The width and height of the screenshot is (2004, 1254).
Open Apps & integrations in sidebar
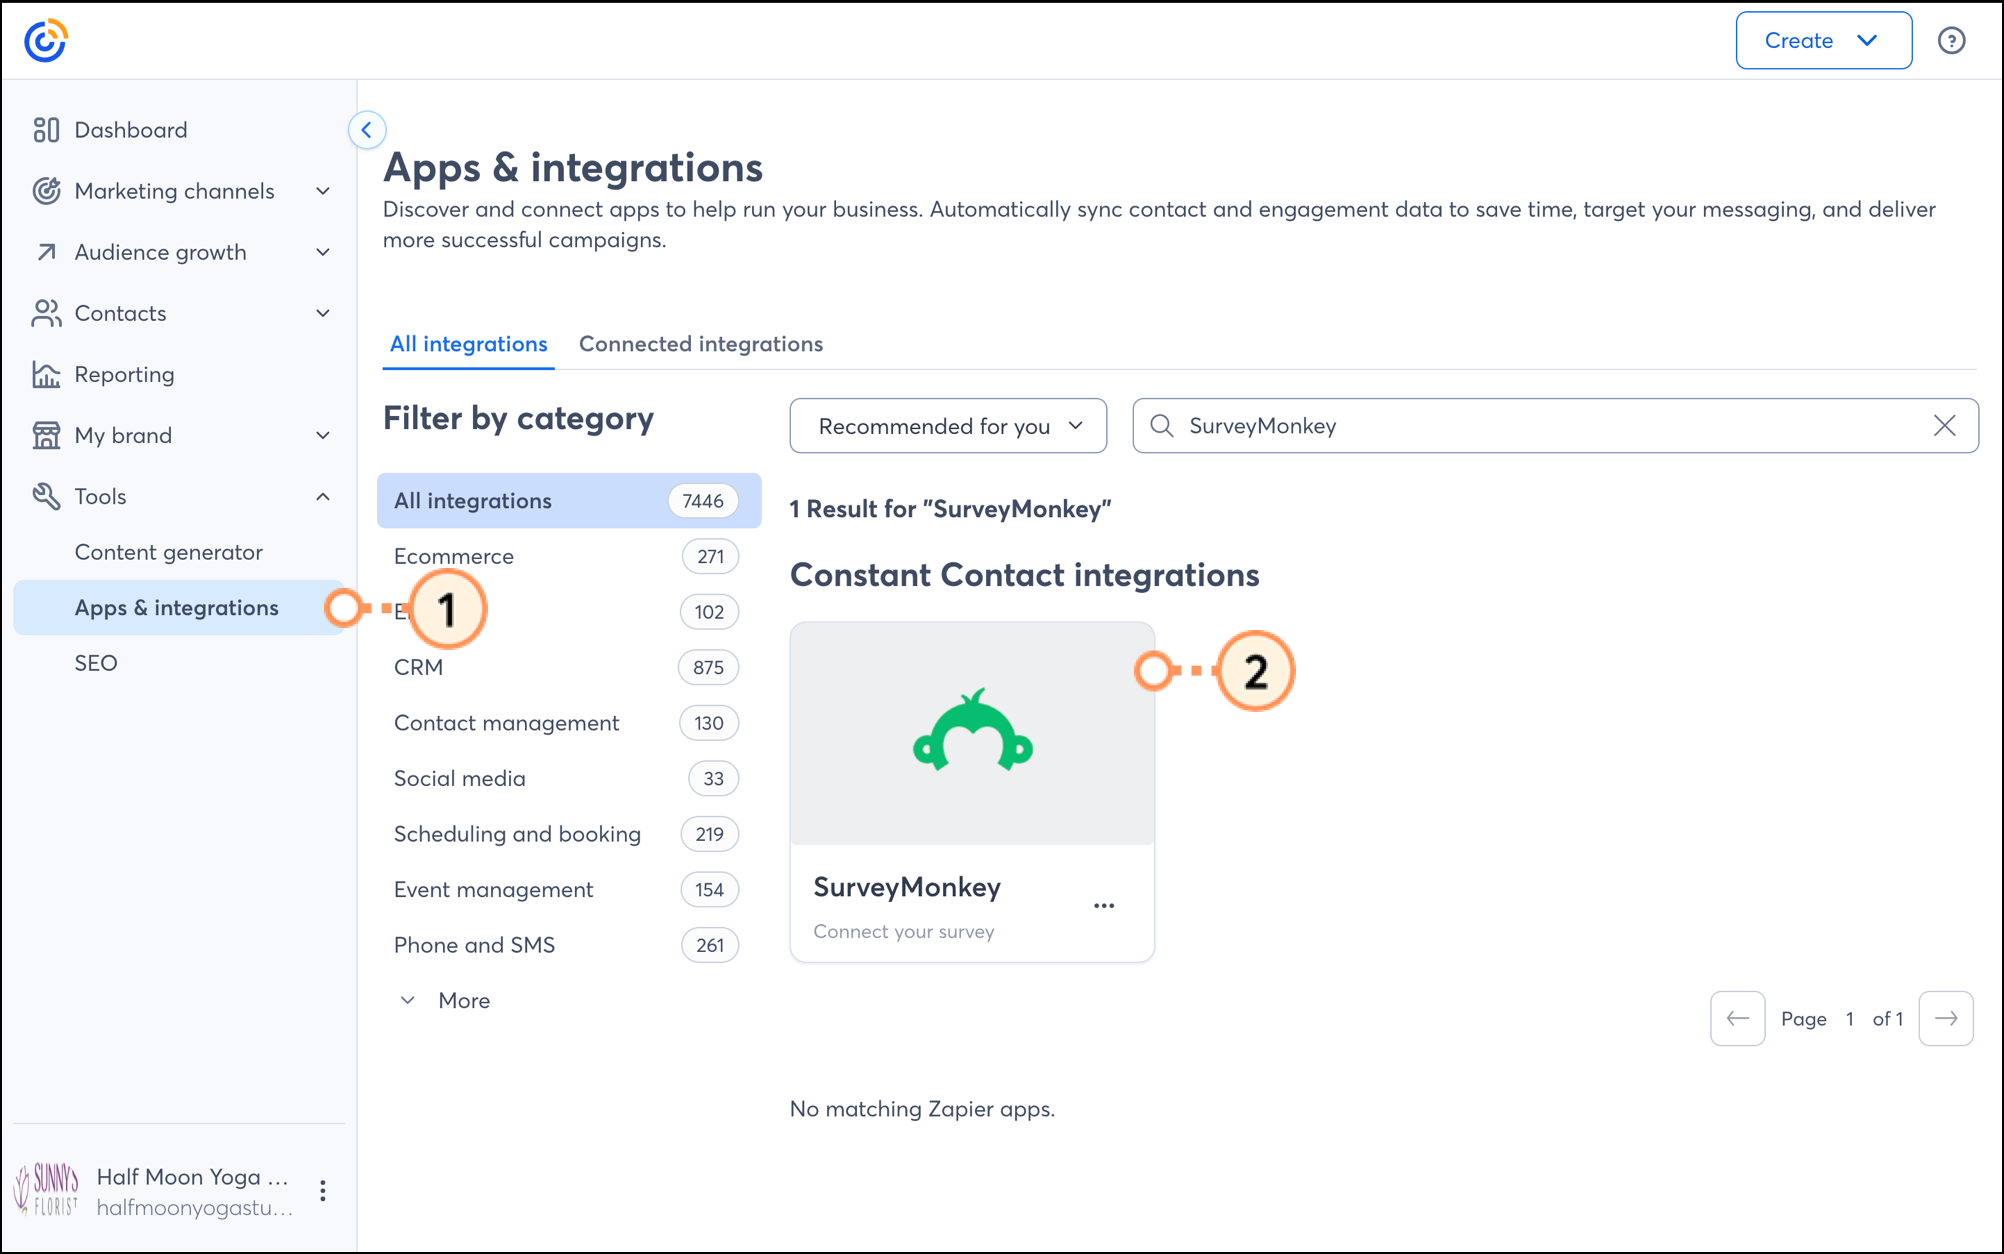point(178,608)
